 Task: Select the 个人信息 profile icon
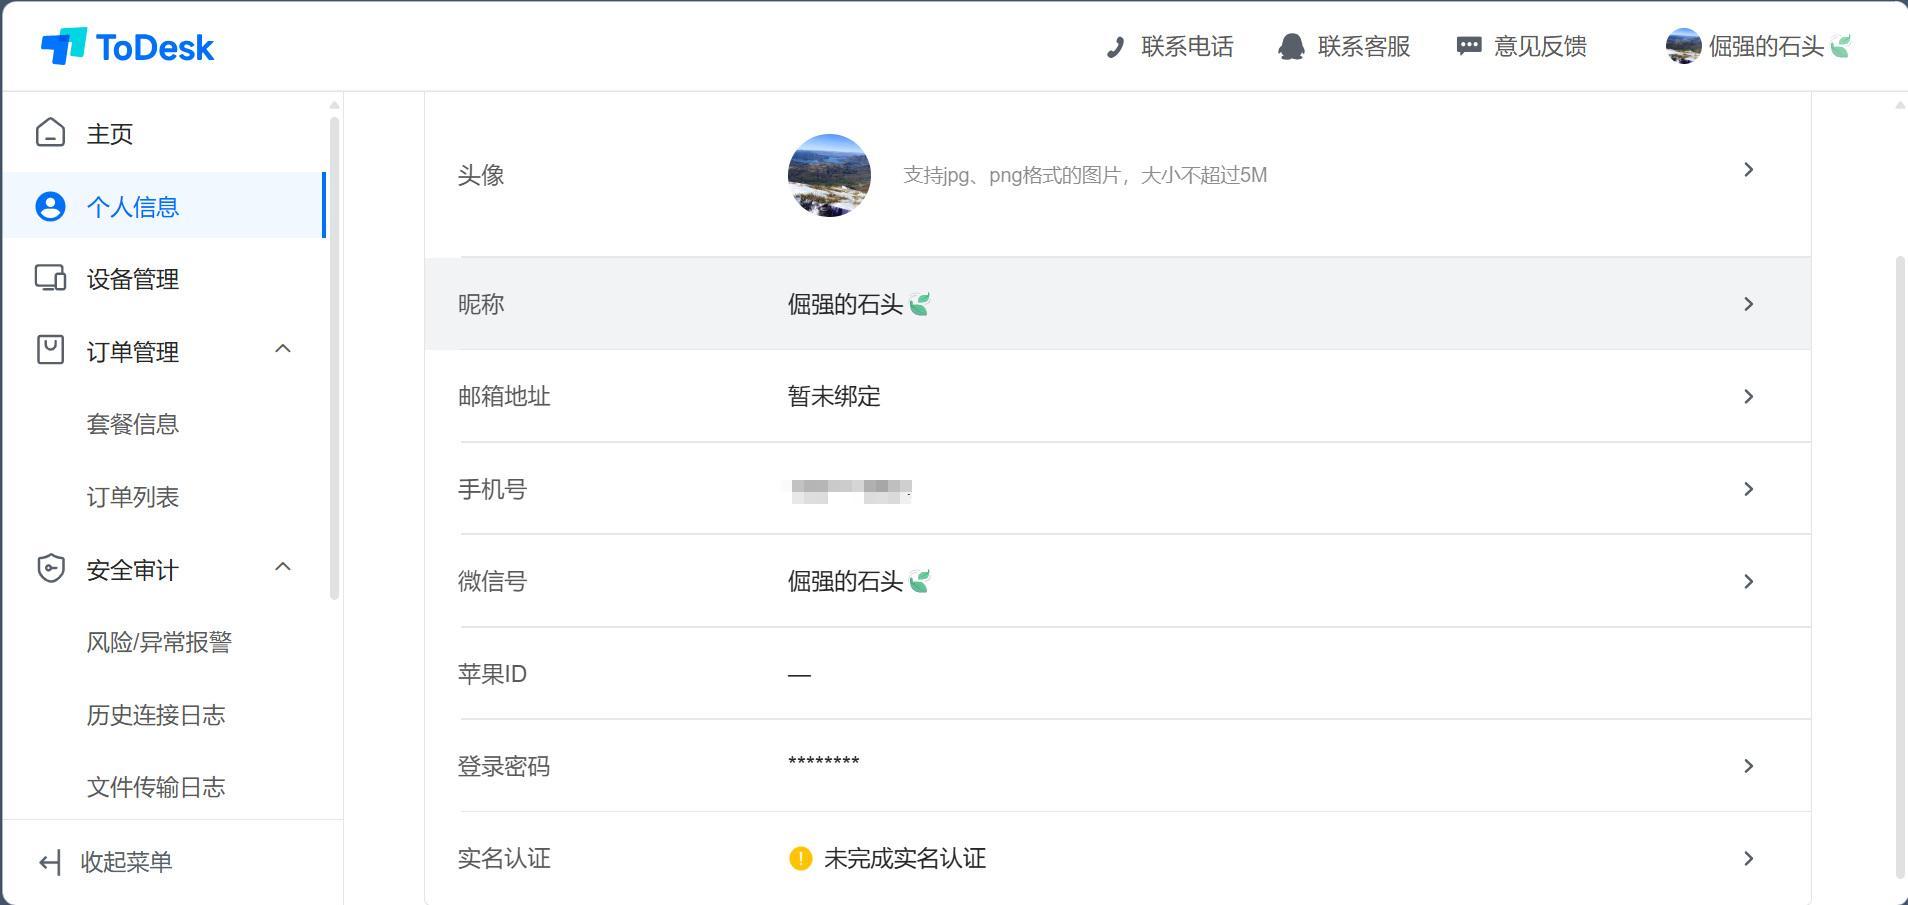pyautogui.click(x=50, y=206)
